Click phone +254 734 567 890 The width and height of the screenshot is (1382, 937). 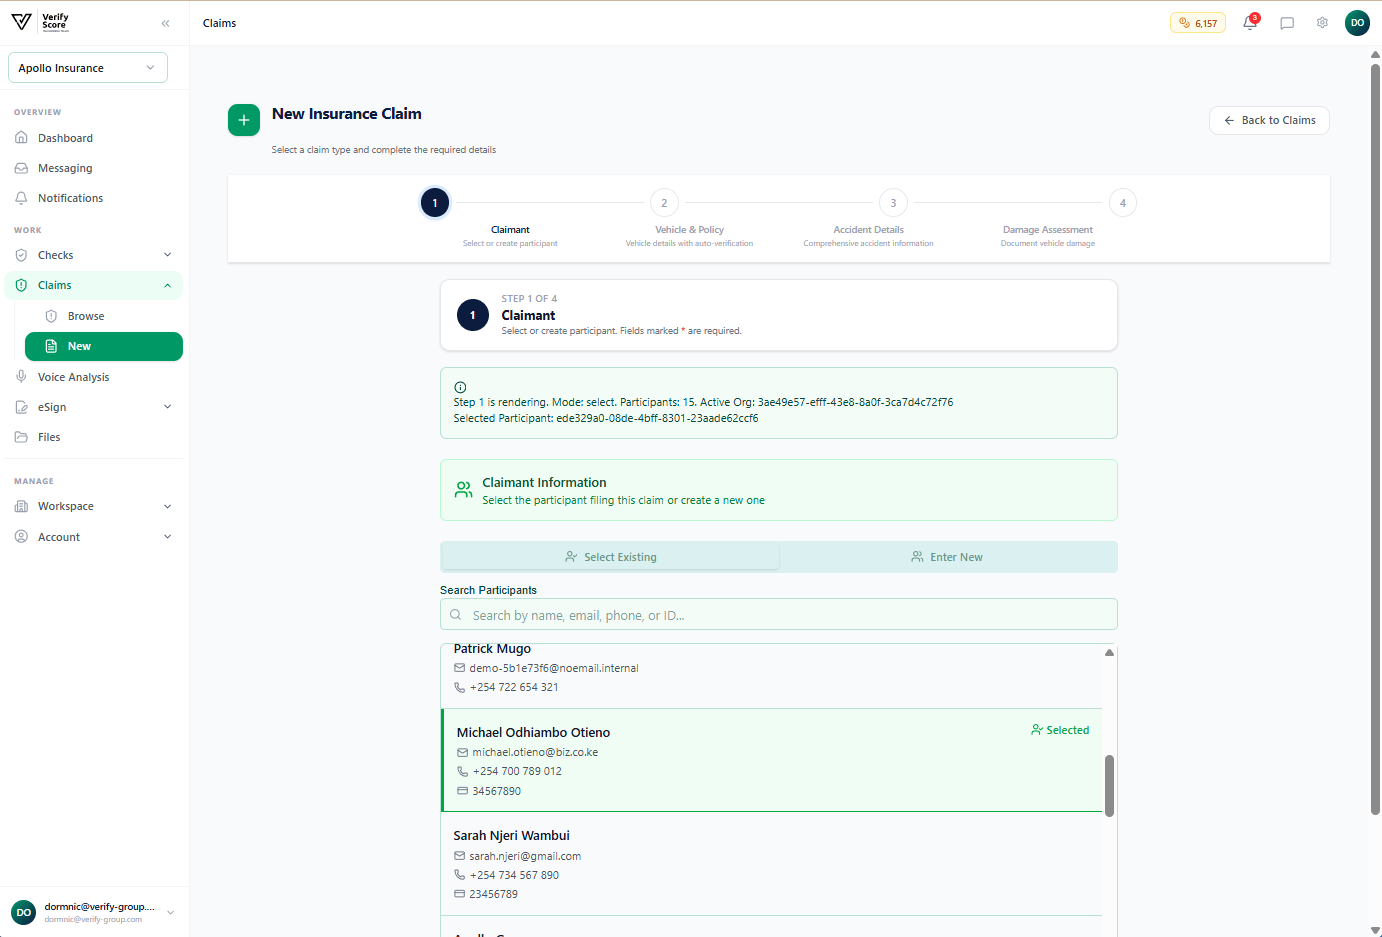tap(514, 875)
